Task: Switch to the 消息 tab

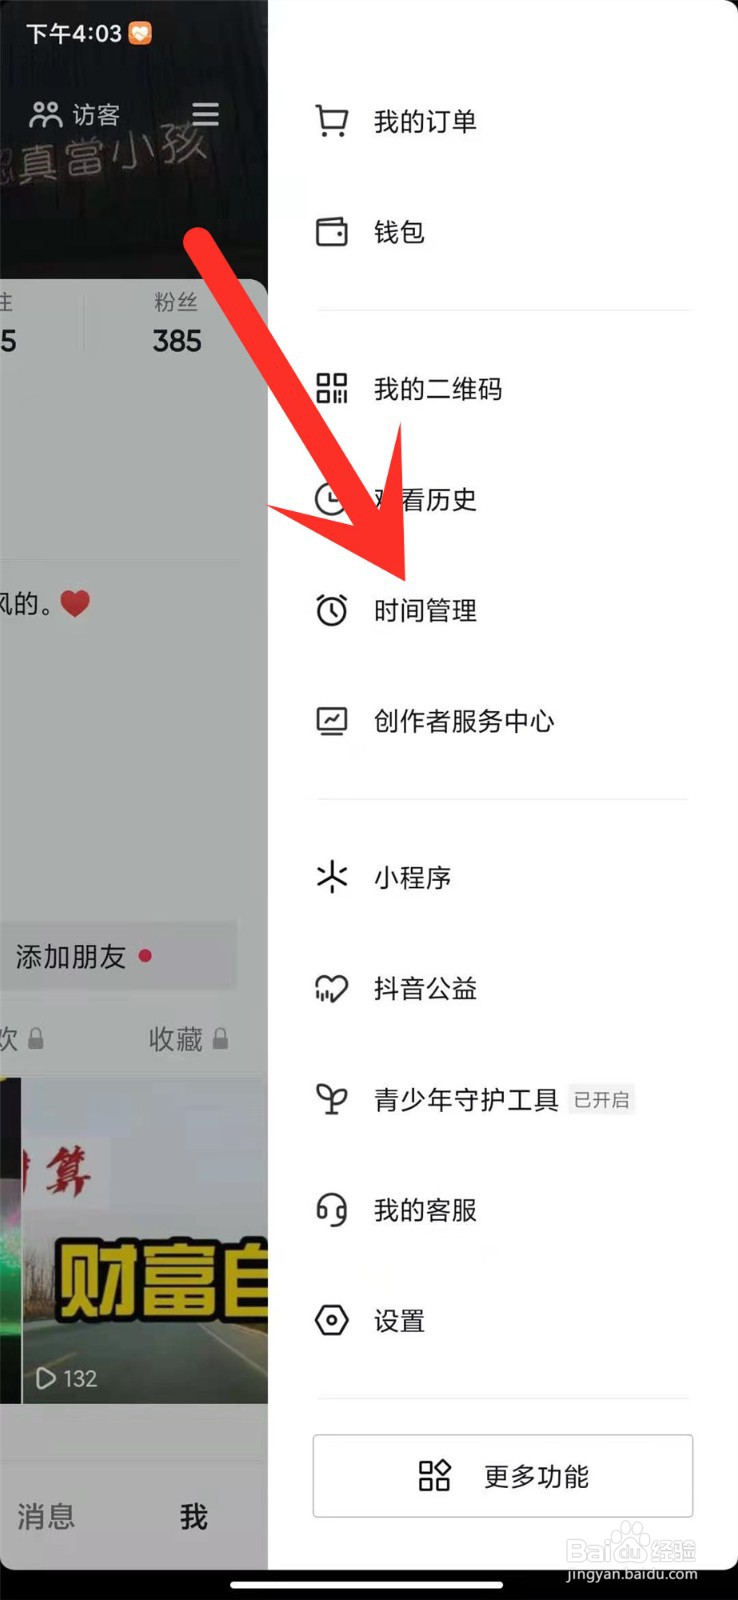Action: tap(46, 1516)
